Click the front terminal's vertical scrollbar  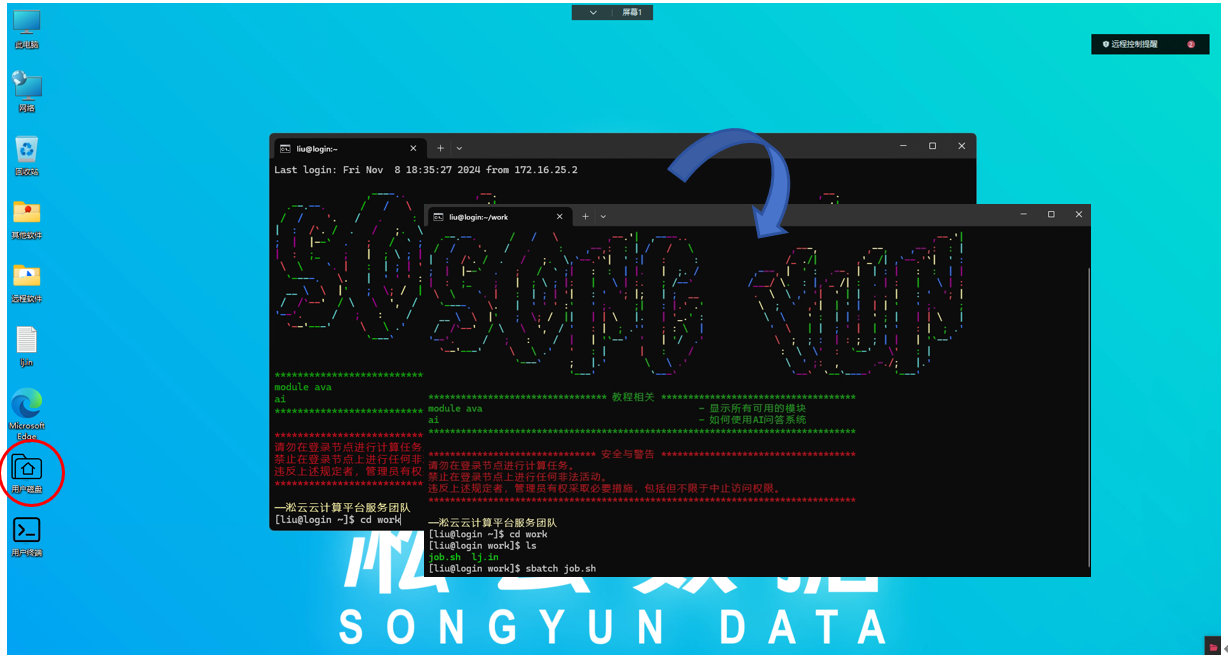pos(1086,400)
